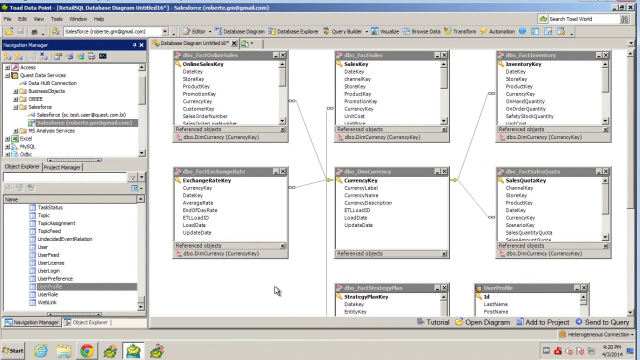
Task: Open the File menu
Action: [8, 19]
